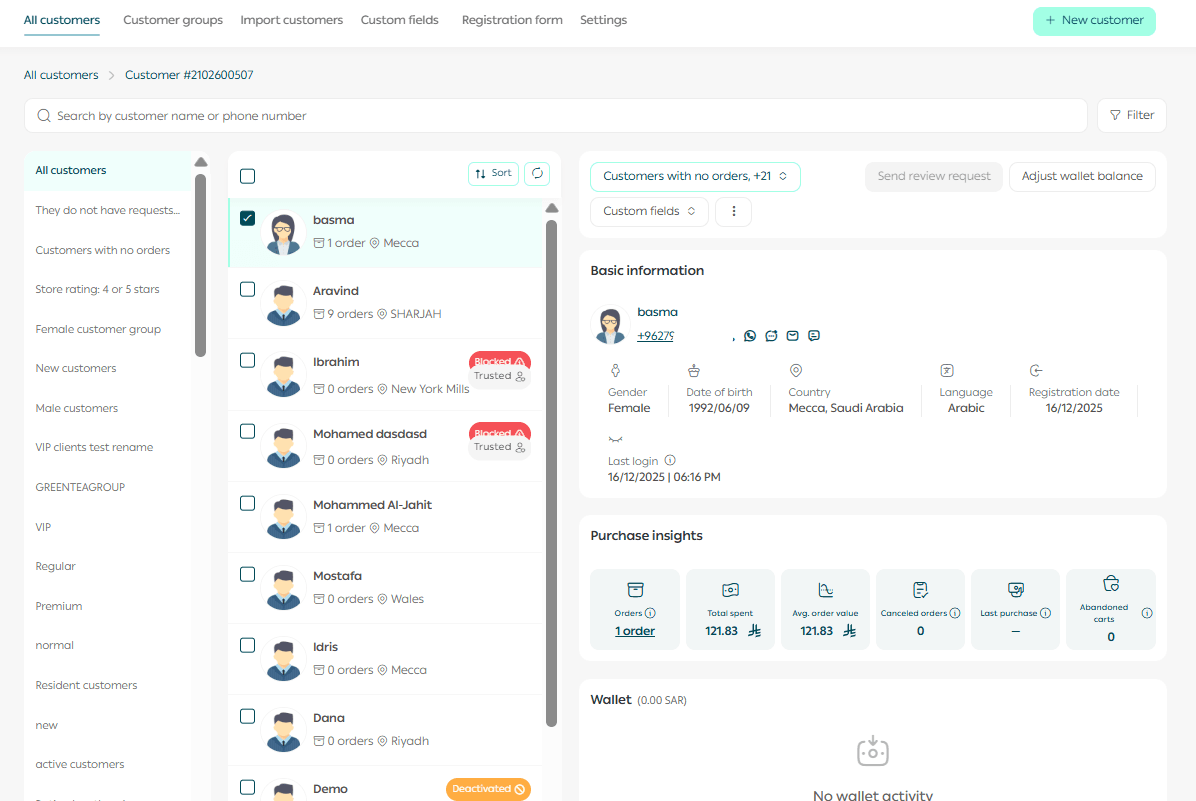The width and height of the screenshot is (1196, 801).
Task: Click the SMS message icon after the email icon
Action: [x=814, y=336]
